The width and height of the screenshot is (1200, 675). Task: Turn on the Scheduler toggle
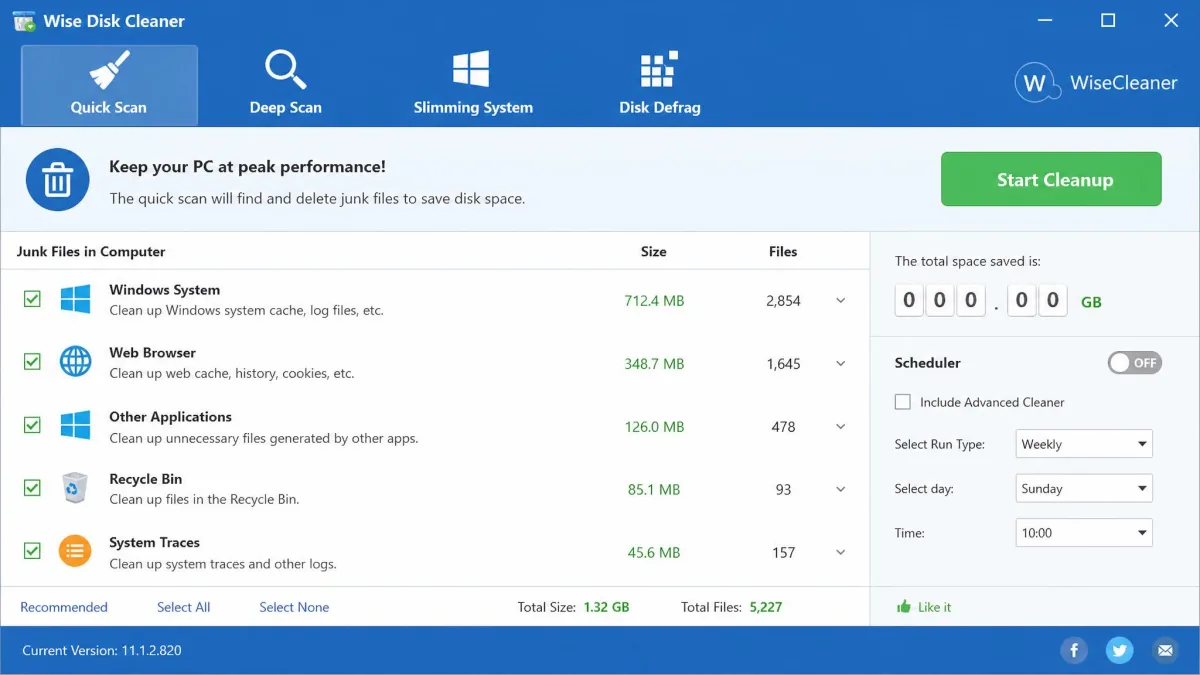tap(1135, 363)
